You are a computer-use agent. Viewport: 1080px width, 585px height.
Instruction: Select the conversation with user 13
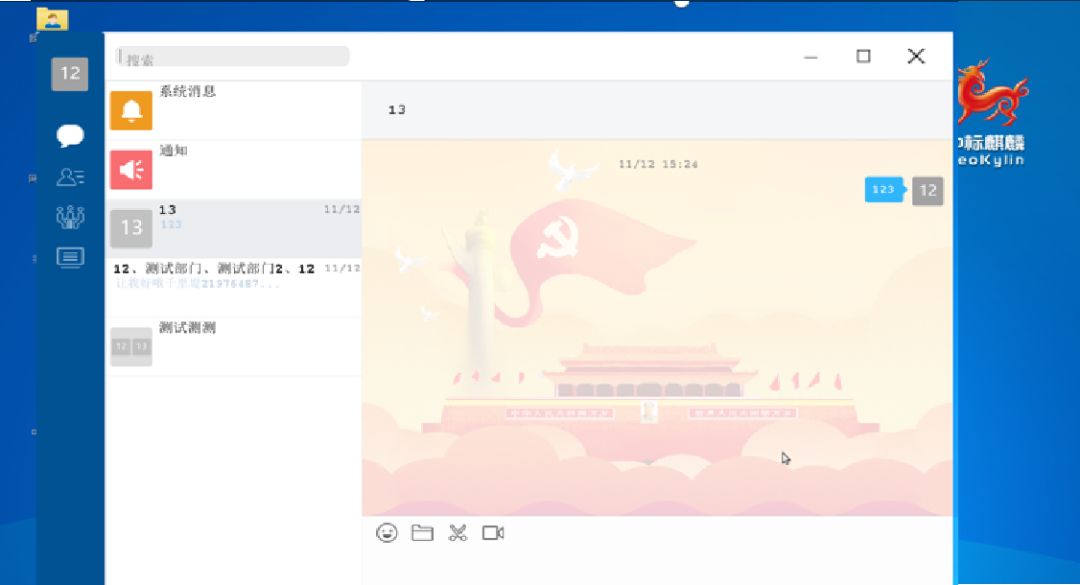(230, 225)
